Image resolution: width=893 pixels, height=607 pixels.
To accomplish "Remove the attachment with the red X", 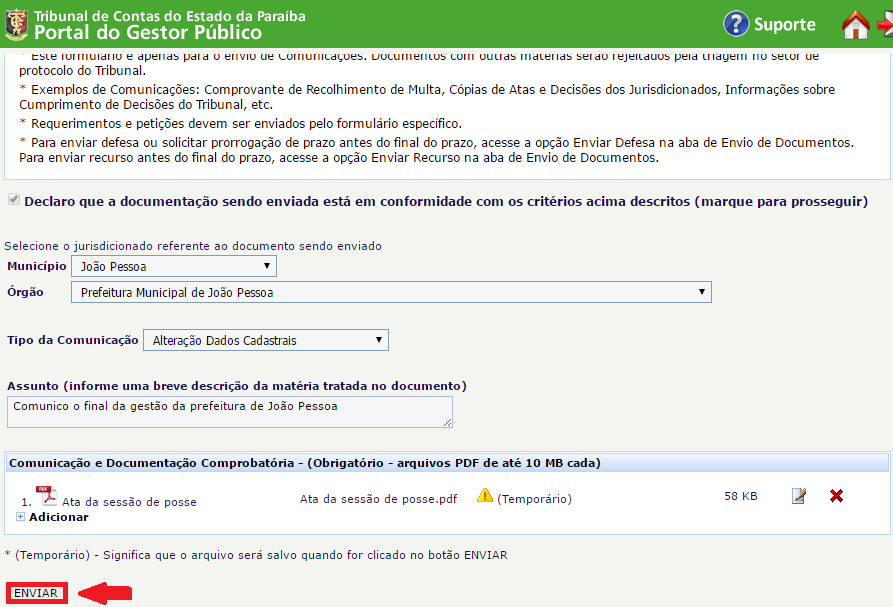I will tap(837, 496).
